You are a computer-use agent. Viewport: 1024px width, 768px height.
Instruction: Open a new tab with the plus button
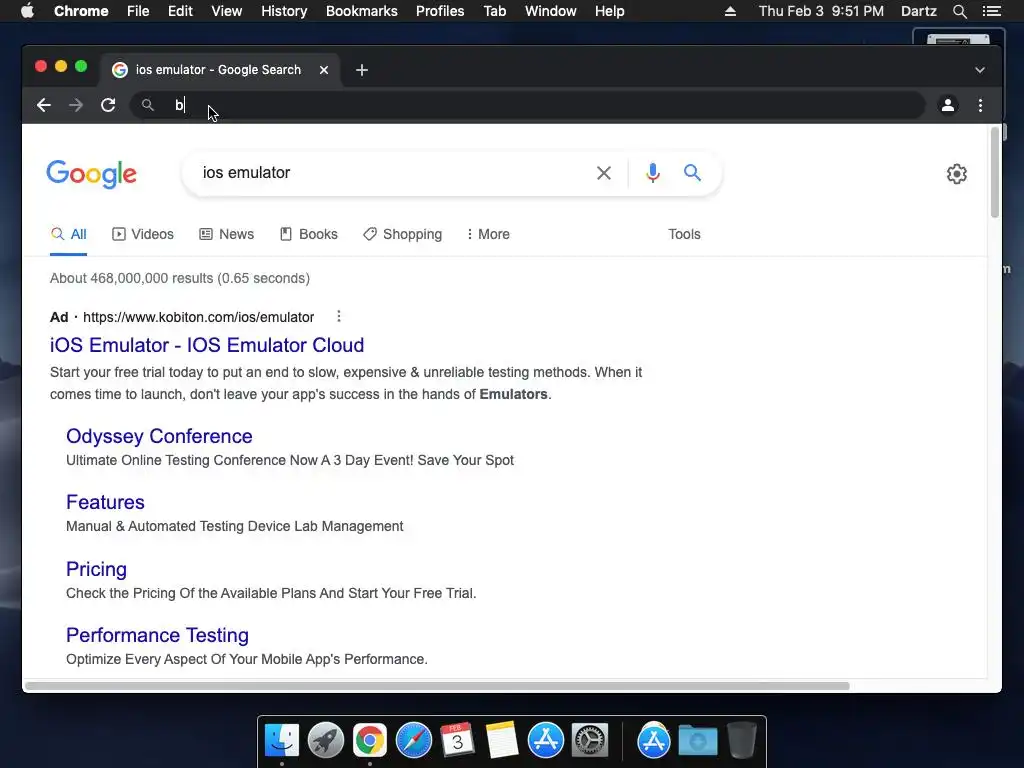[x=362, y=70]
